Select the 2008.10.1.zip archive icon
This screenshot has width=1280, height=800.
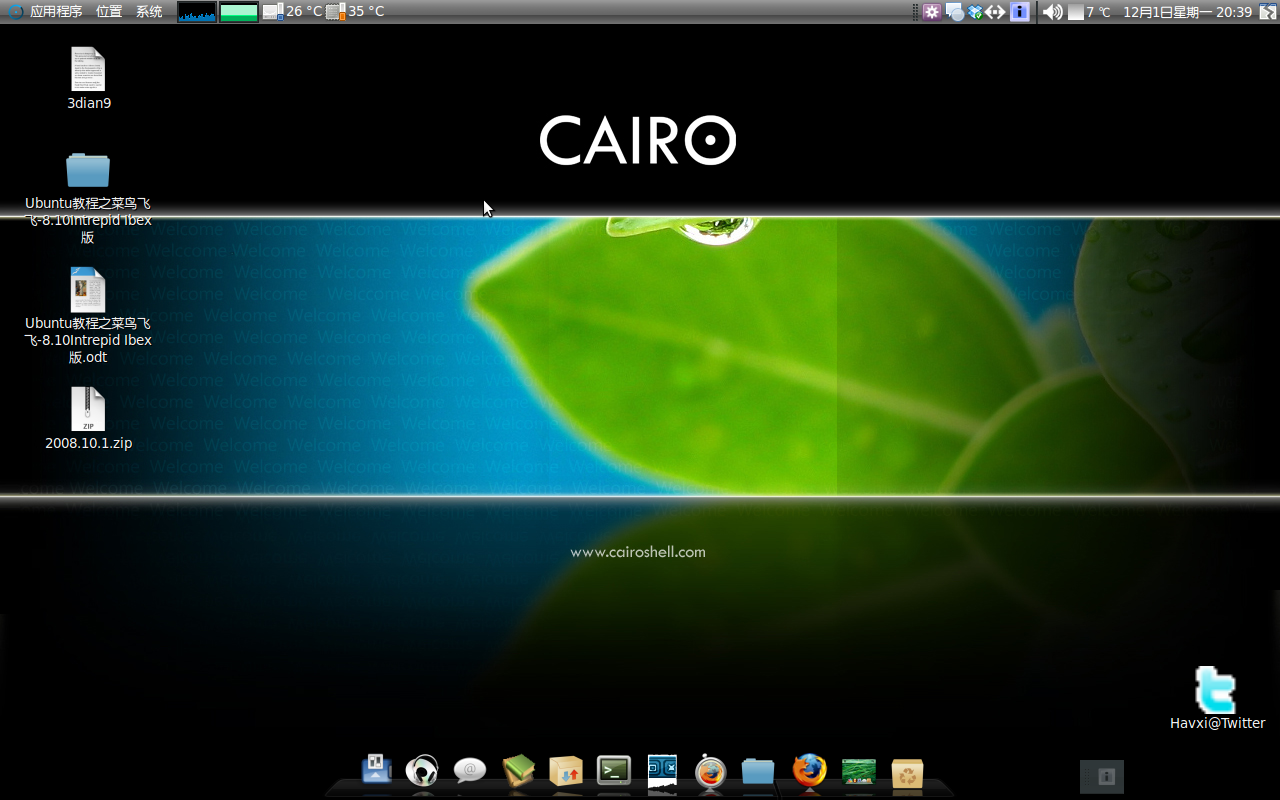point(88,409)
